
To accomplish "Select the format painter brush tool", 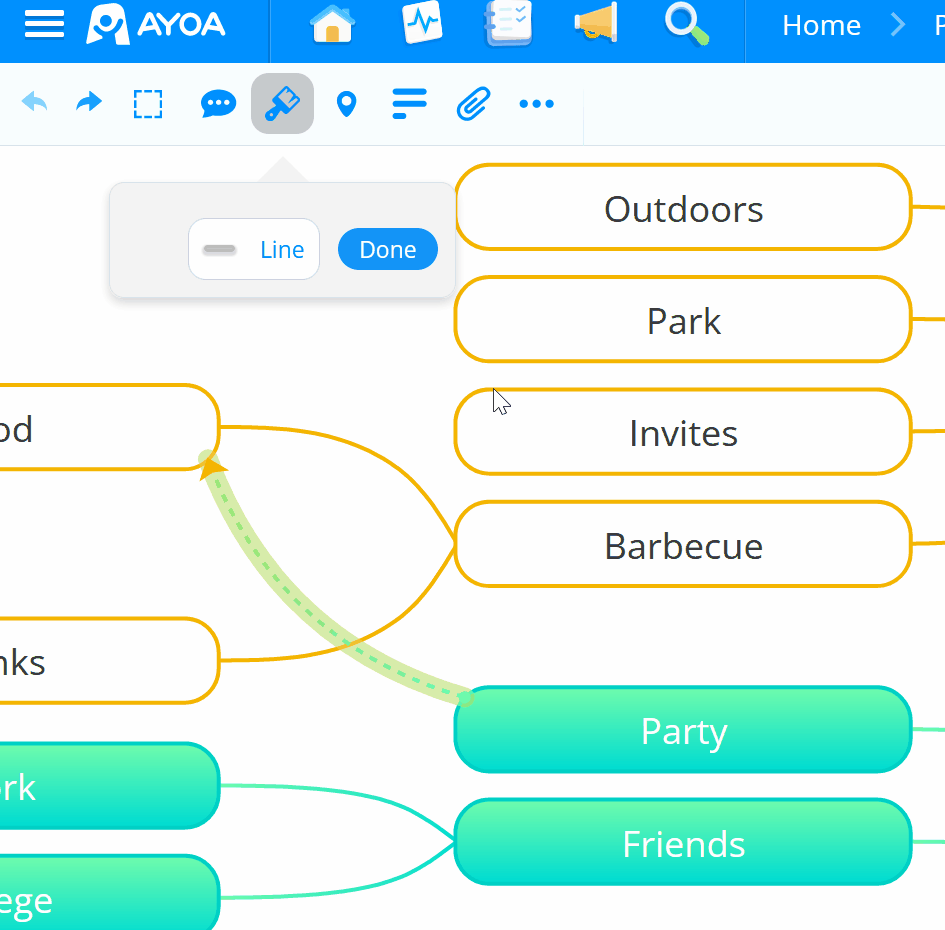I will point(282,103).
